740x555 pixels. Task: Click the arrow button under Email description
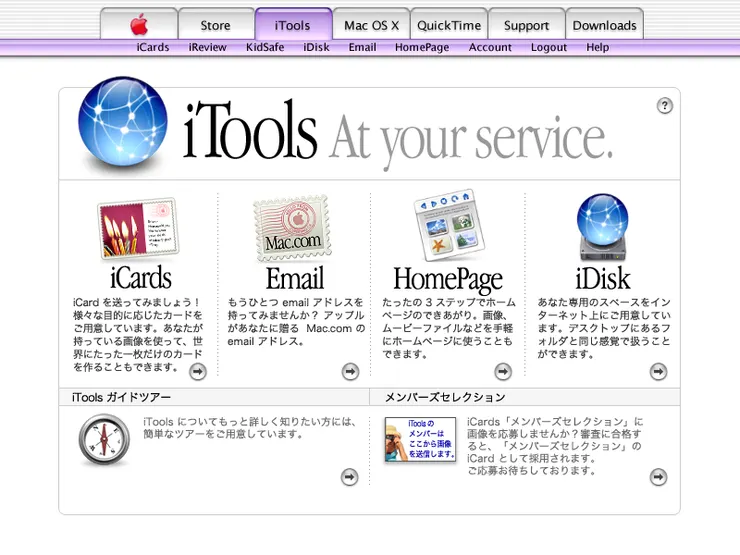click(x=350, y=371)
